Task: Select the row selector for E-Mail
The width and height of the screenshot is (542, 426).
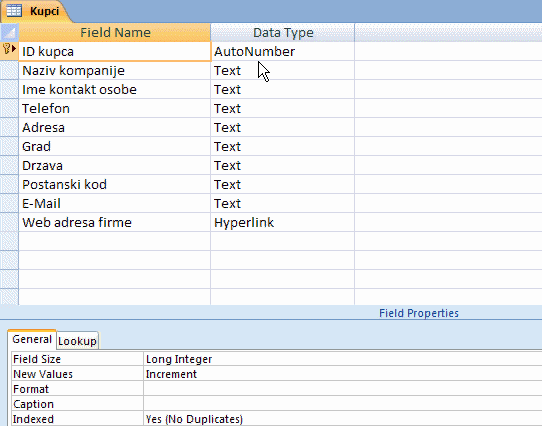Action: [x=9, y=204]
